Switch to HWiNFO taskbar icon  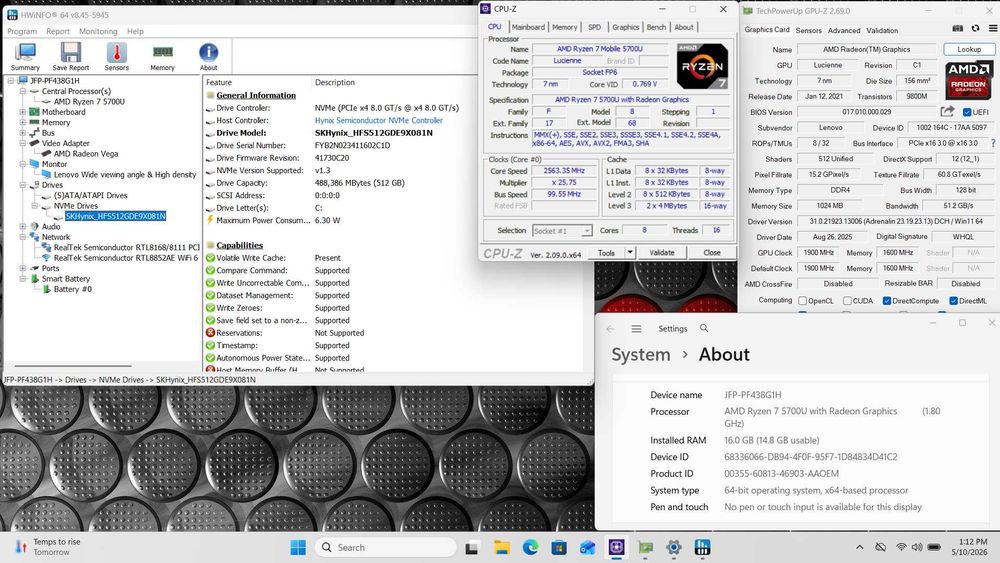click(x=702, y=547)
